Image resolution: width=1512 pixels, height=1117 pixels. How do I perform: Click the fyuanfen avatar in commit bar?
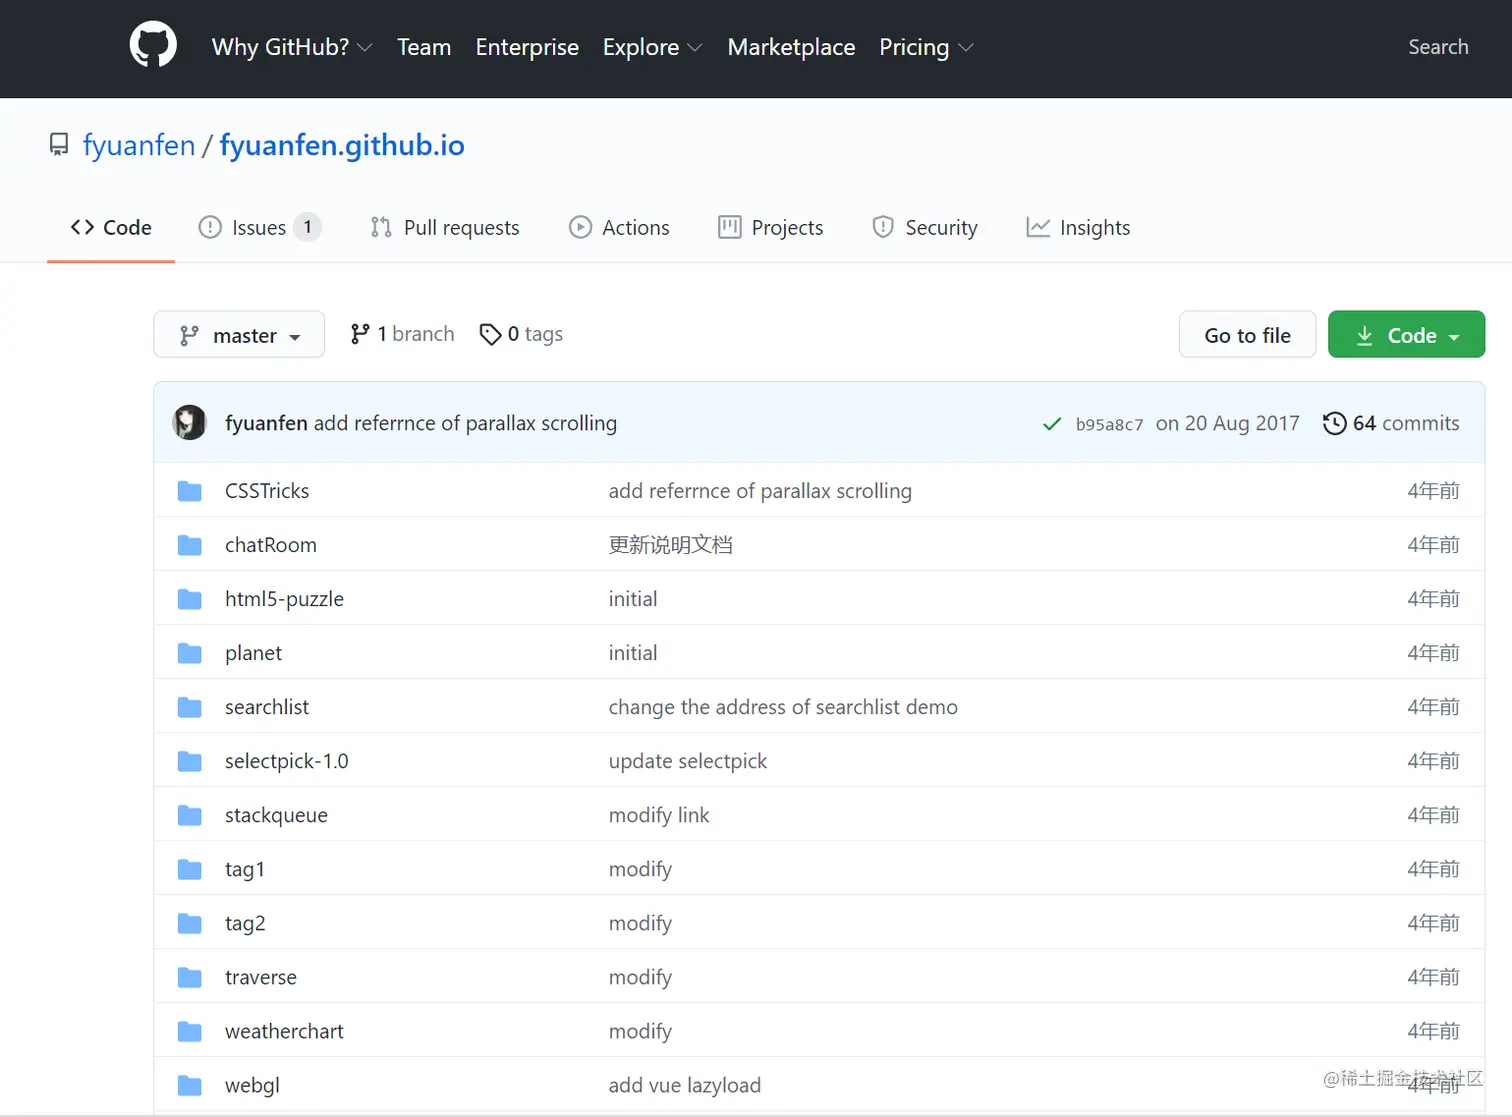pyautogui.click(x=189, y=423)
